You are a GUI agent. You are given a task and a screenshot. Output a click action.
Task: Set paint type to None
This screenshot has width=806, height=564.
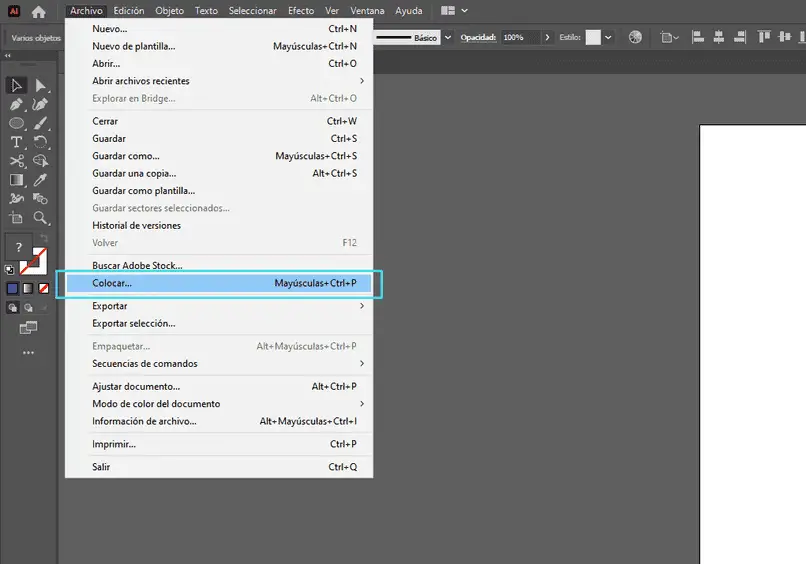click(x=44, y=288)
